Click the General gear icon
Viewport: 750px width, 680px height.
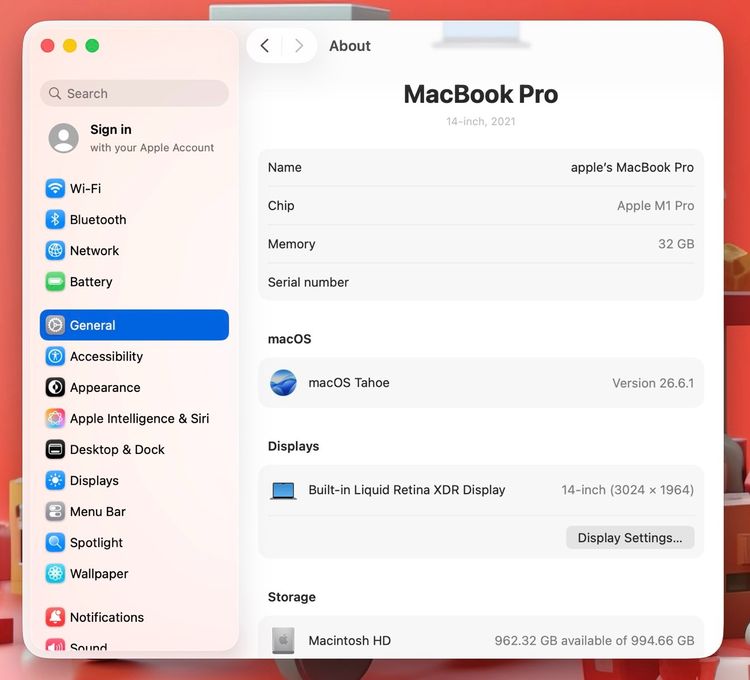pyautogui.click(x=55, y=325)
